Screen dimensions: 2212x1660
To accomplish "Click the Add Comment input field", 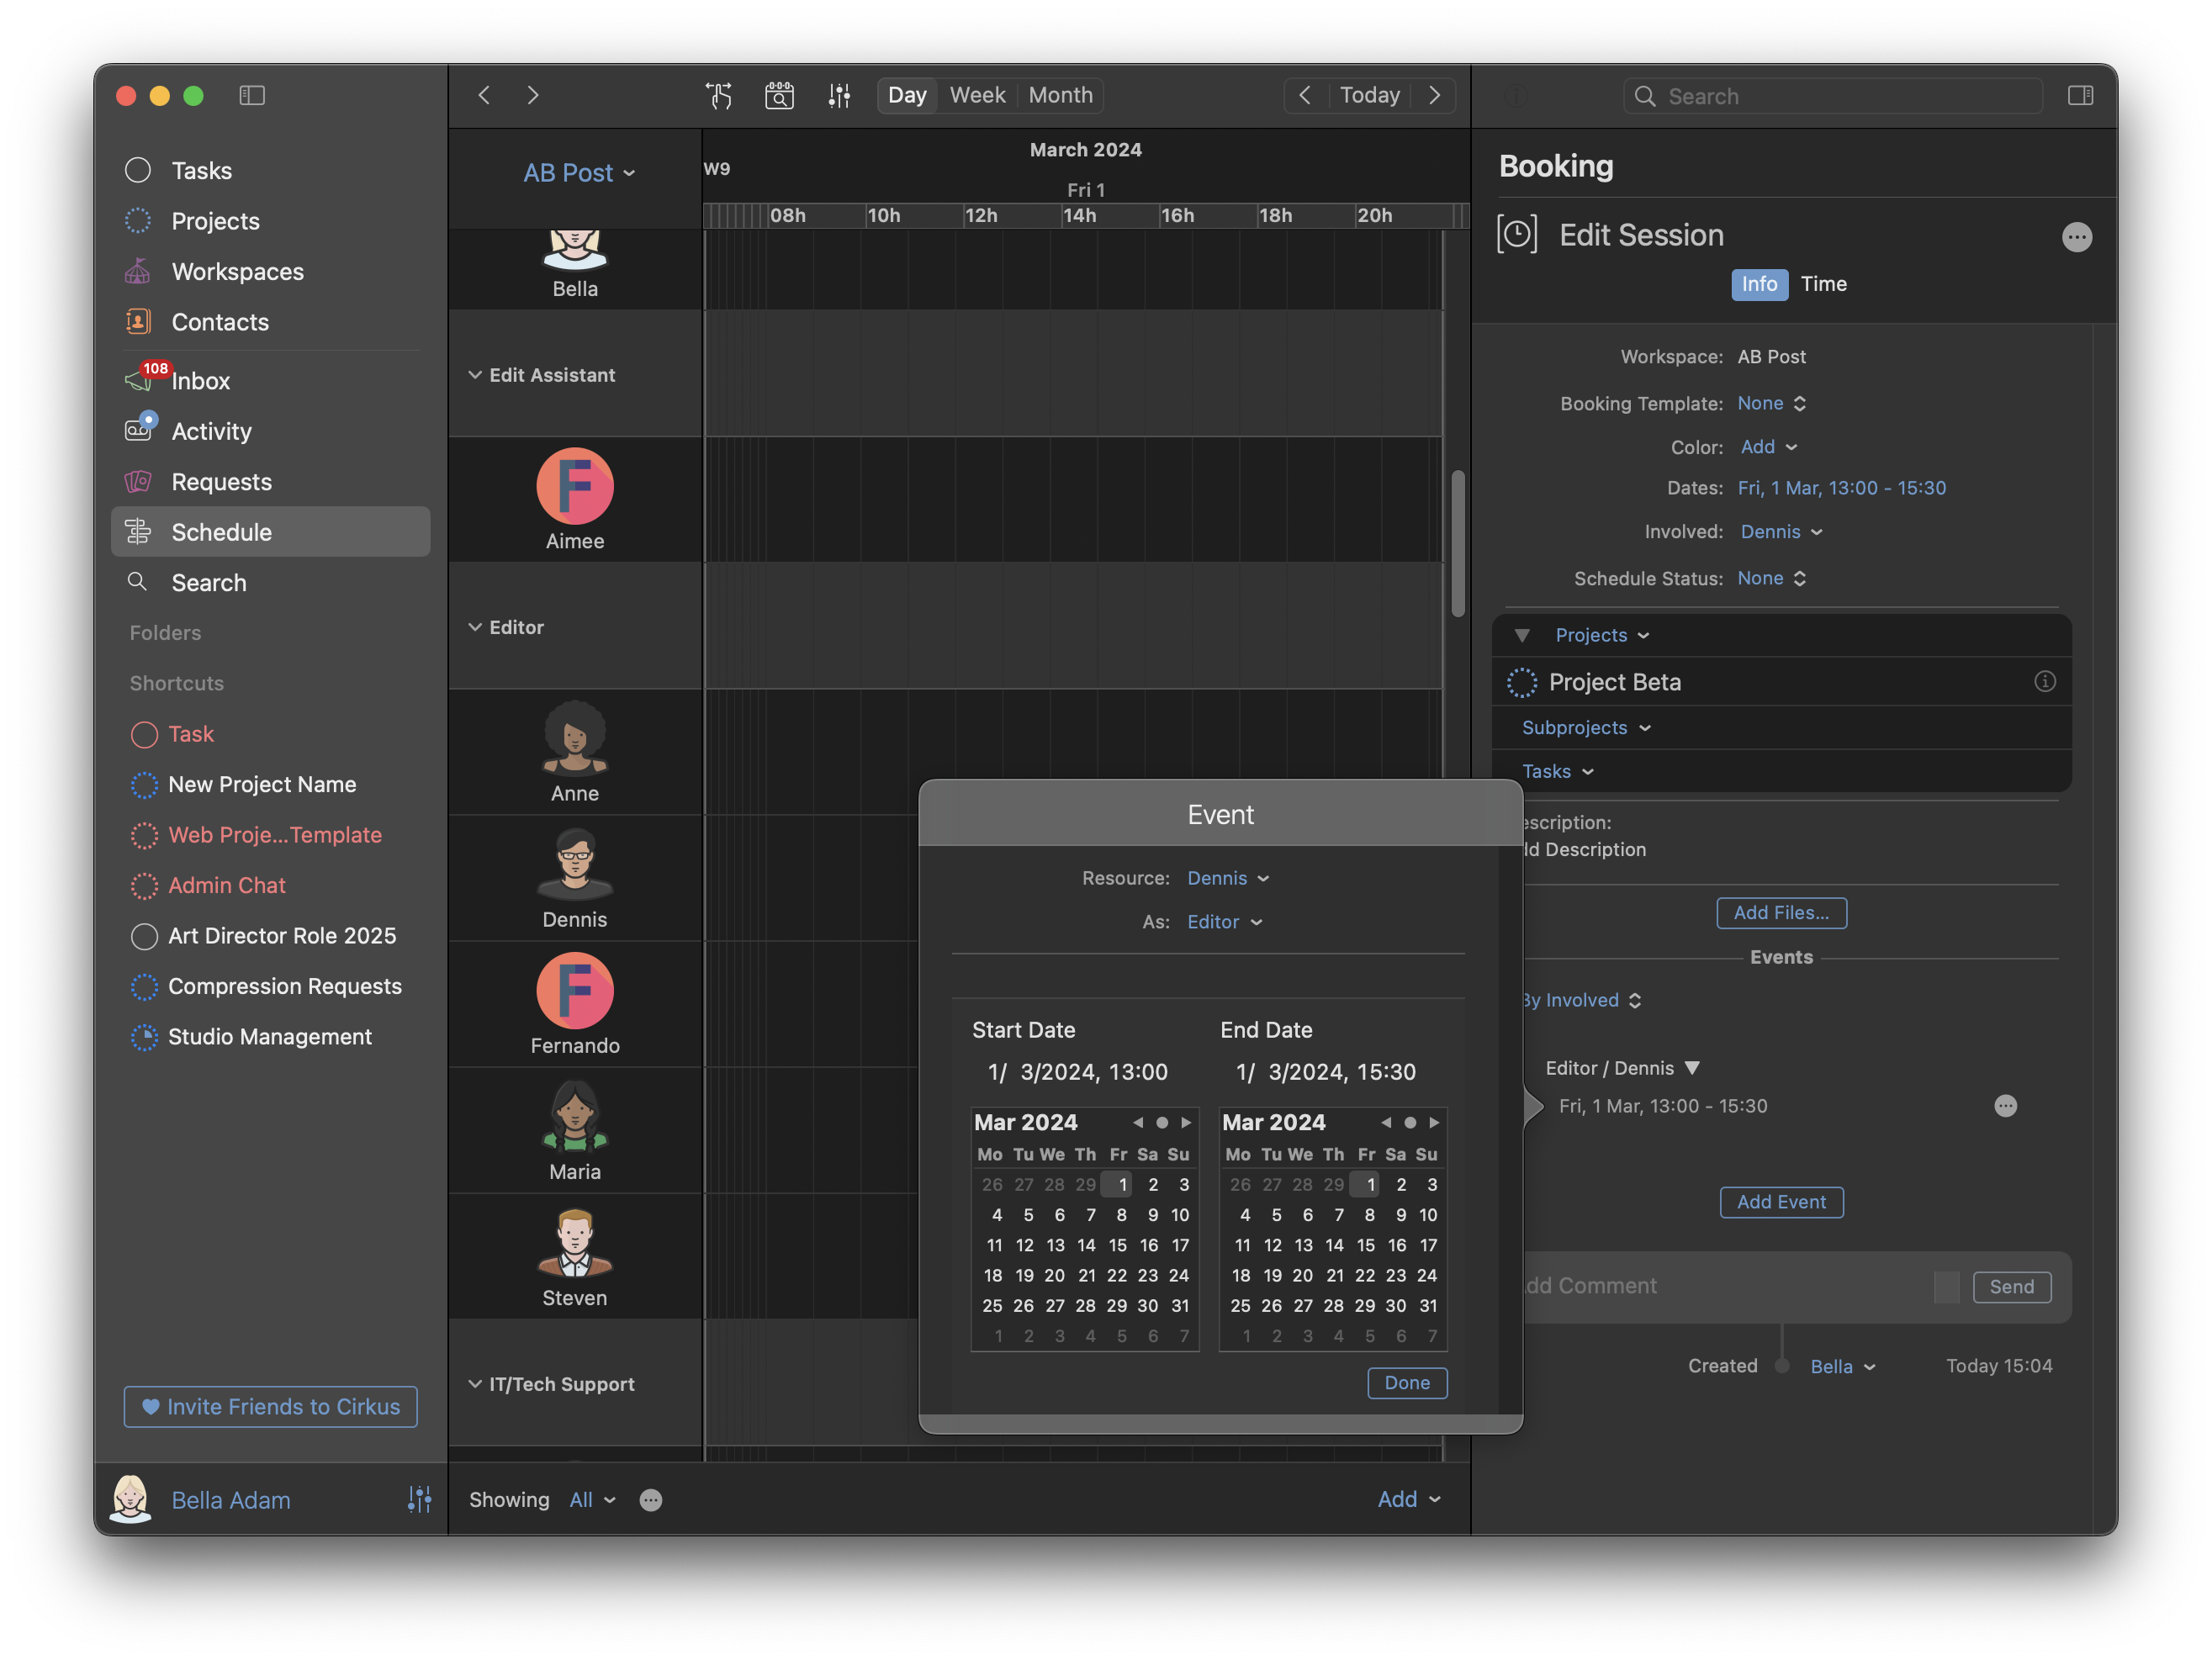I will coord(1720,1286).
